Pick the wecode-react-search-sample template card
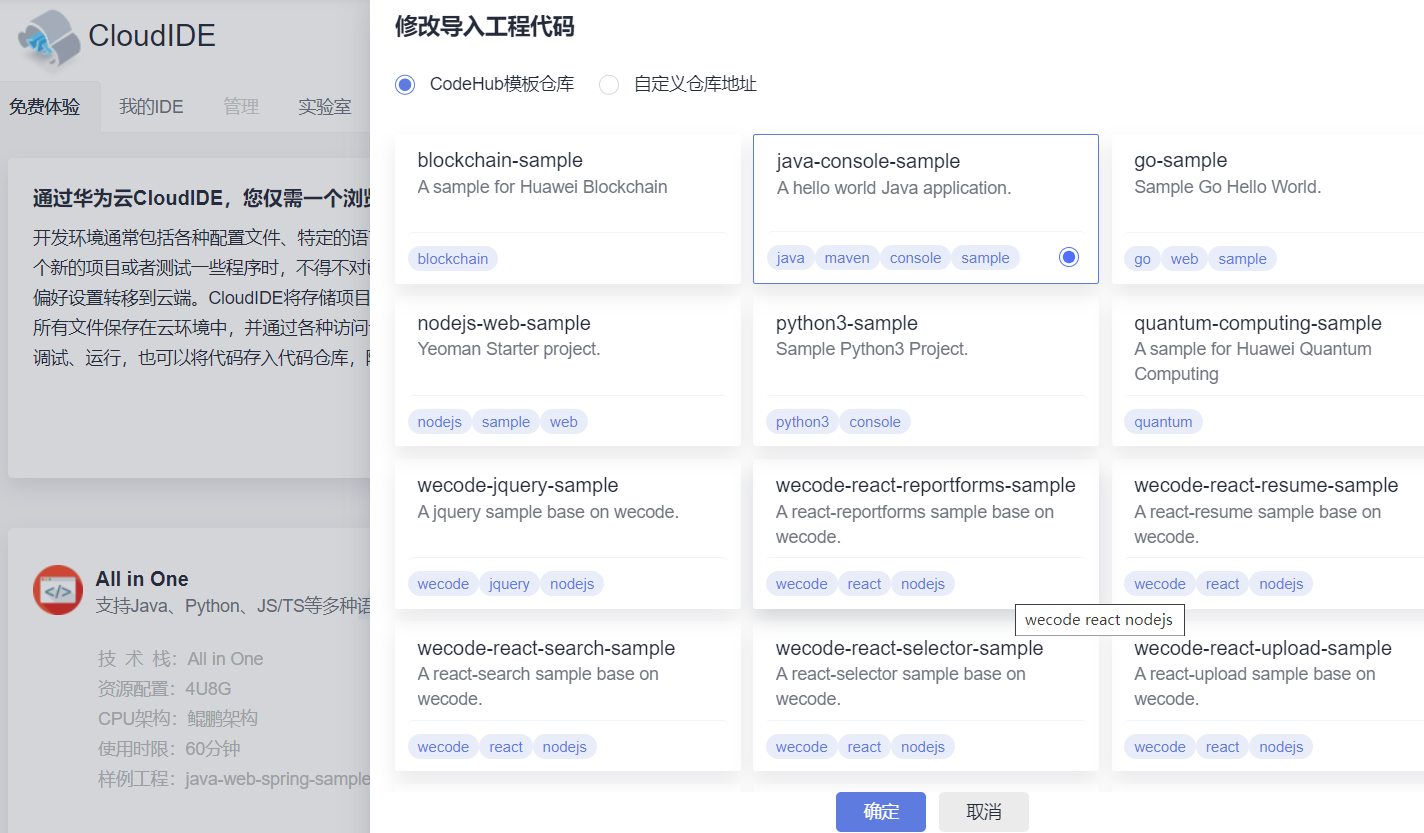This screenshot has height=833, width=1424. [568, 697]
